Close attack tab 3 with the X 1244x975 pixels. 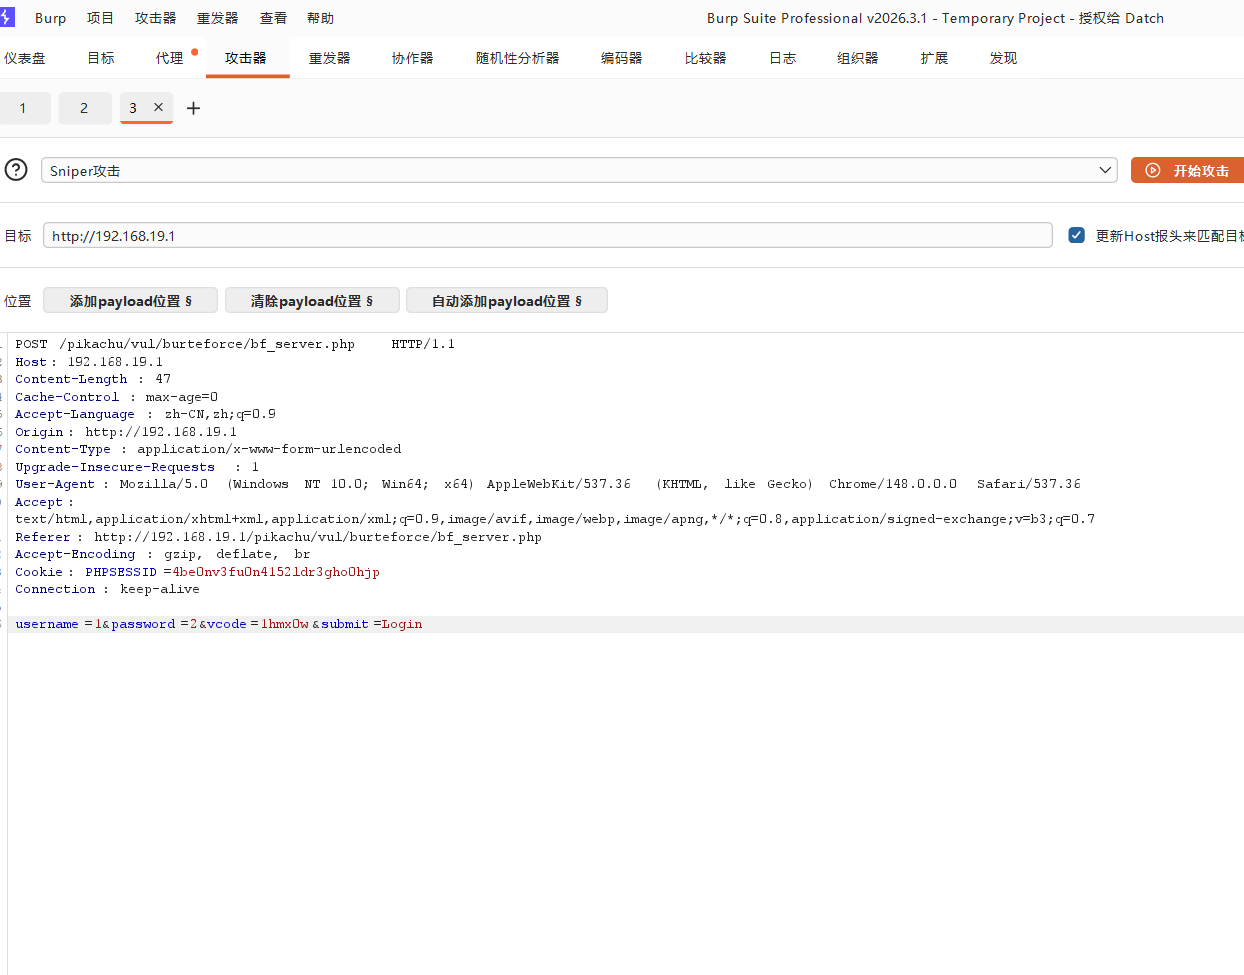click(x=158, y=107)
